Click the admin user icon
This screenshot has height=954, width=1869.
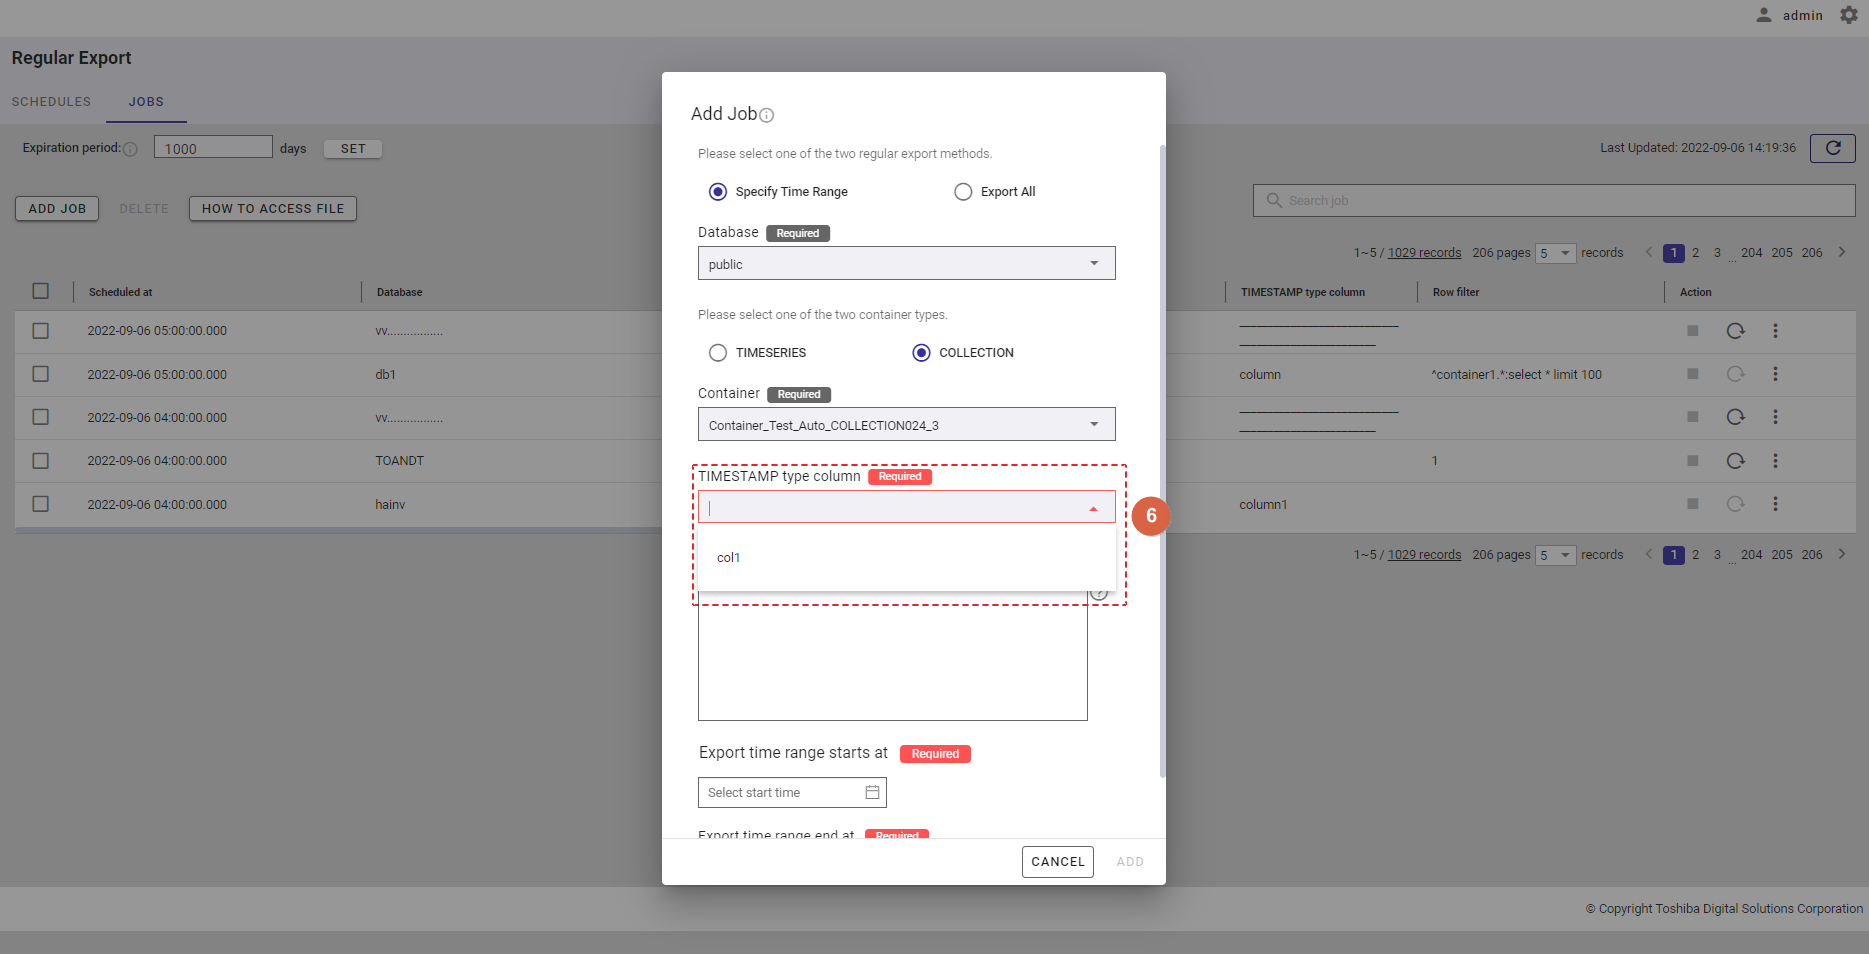pos(1764,15)
